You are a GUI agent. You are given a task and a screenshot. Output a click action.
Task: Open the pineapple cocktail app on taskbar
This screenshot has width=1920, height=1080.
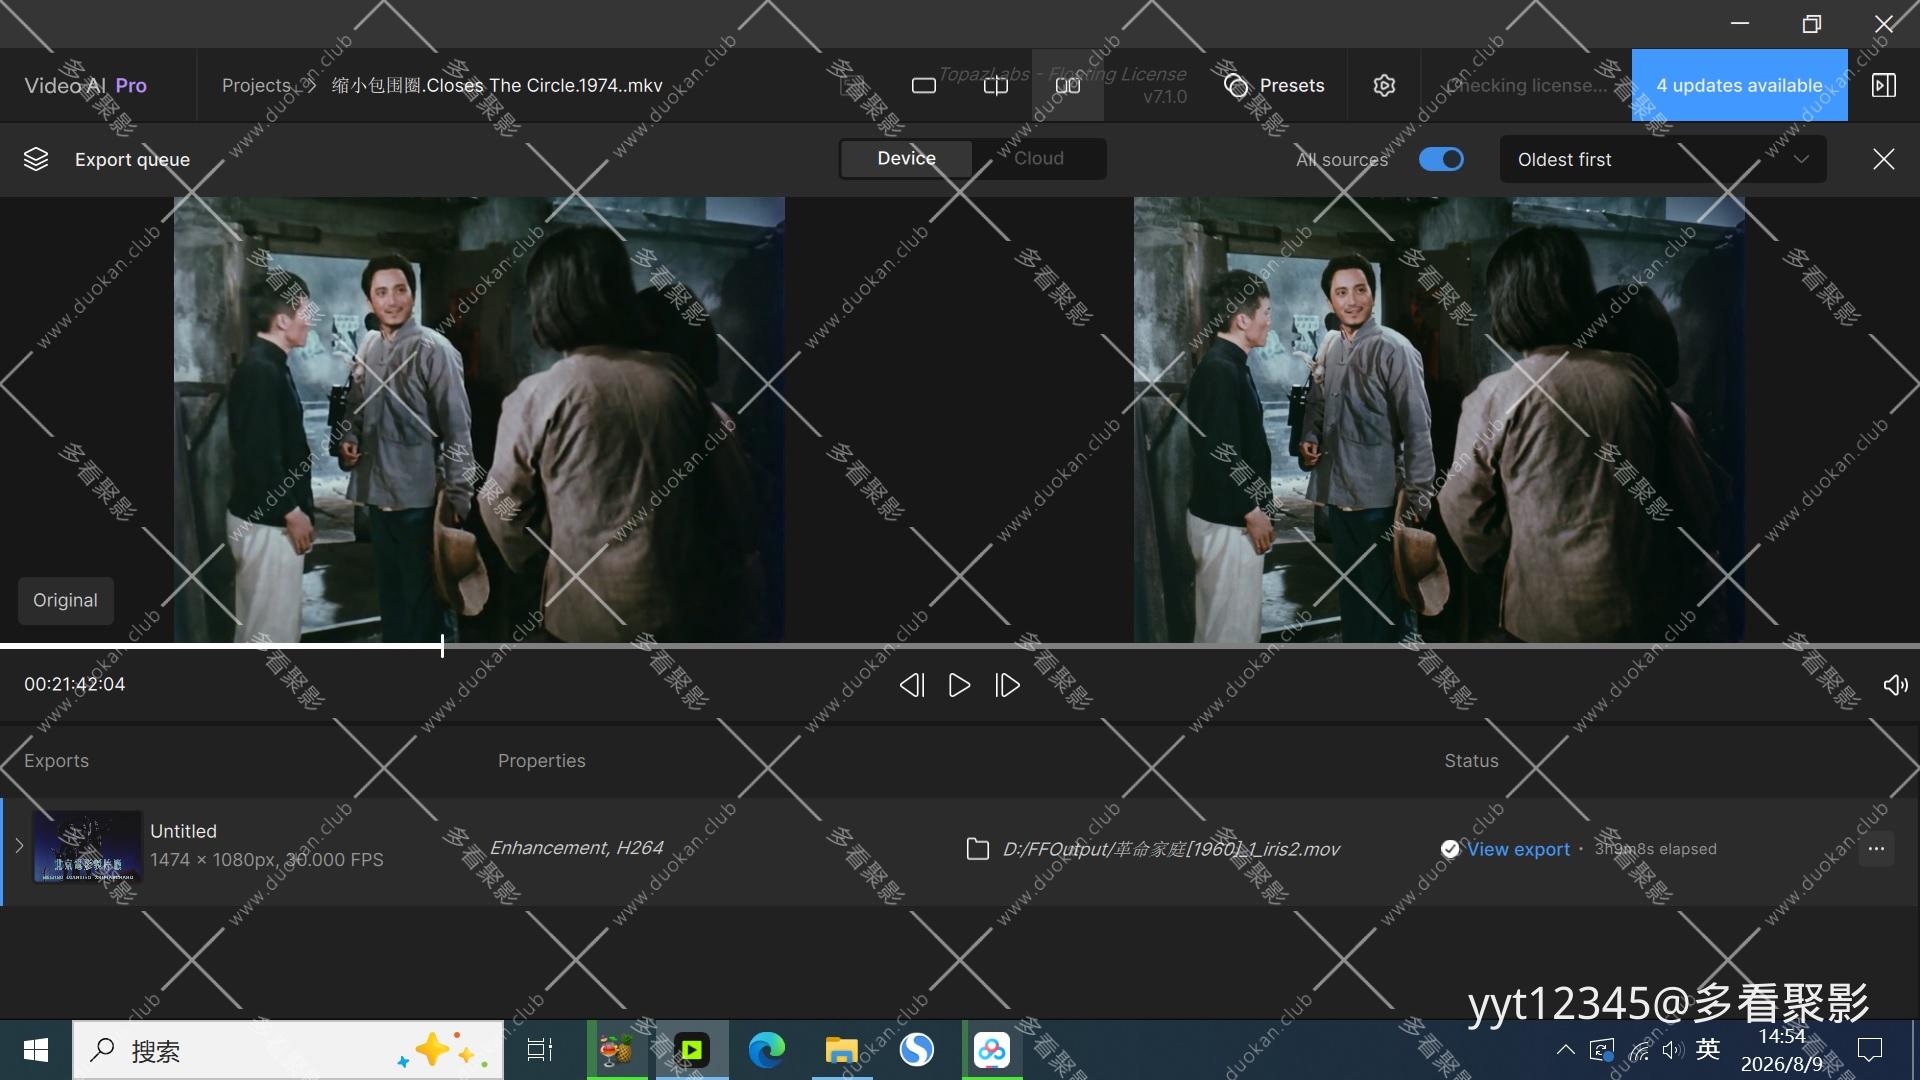616,1050
